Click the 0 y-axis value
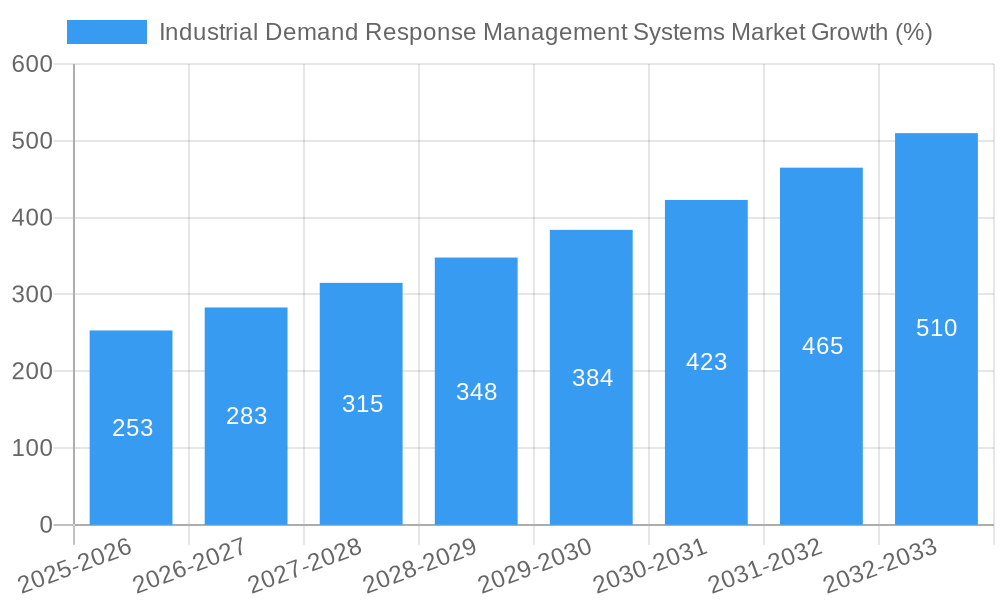Screen dimensions: 1000x600 [47, 525]
